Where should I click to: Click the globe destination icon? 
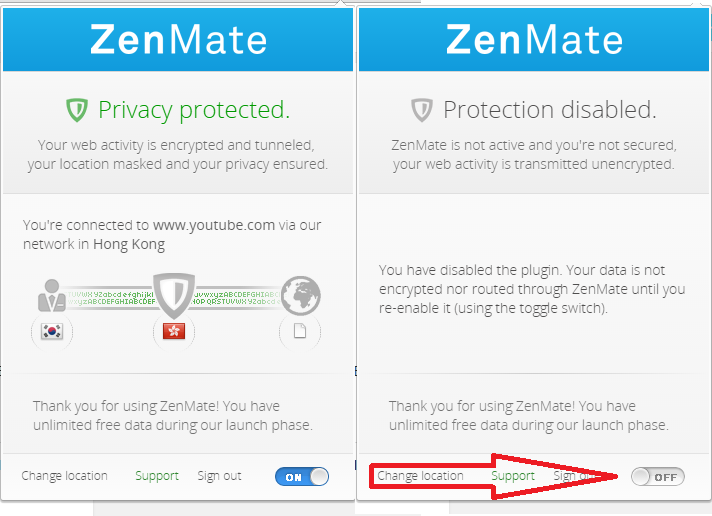301,295
